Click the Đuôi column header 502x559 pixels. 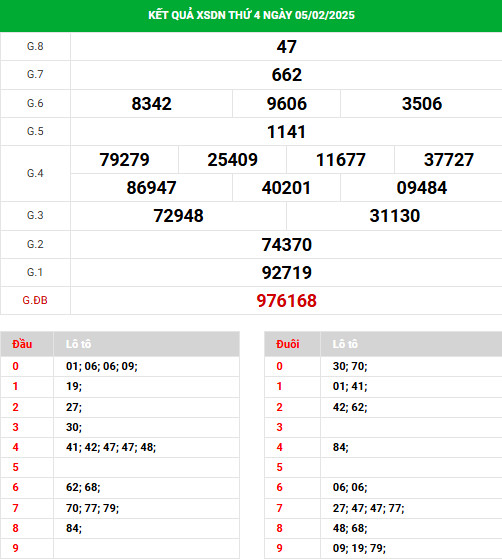pyautogui.click(x=288, y=344)
